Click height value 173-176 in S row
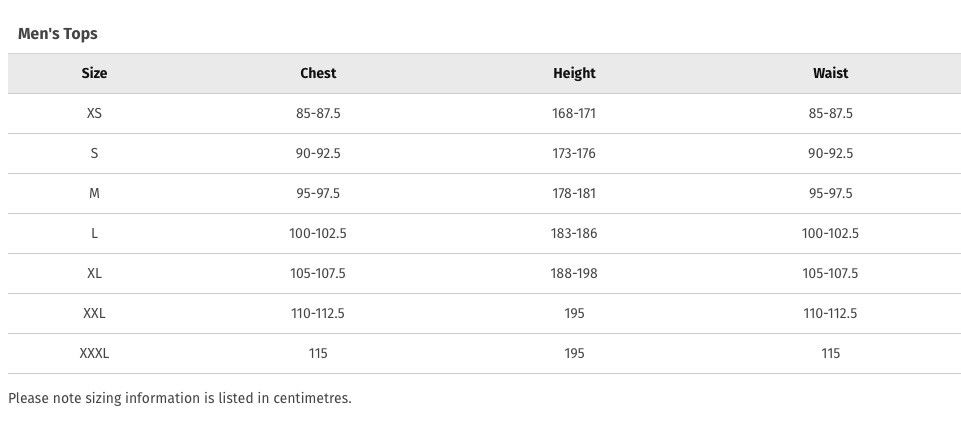Image resolution: width=961 pixels, height=431 pixels. [x=574, y=153]
